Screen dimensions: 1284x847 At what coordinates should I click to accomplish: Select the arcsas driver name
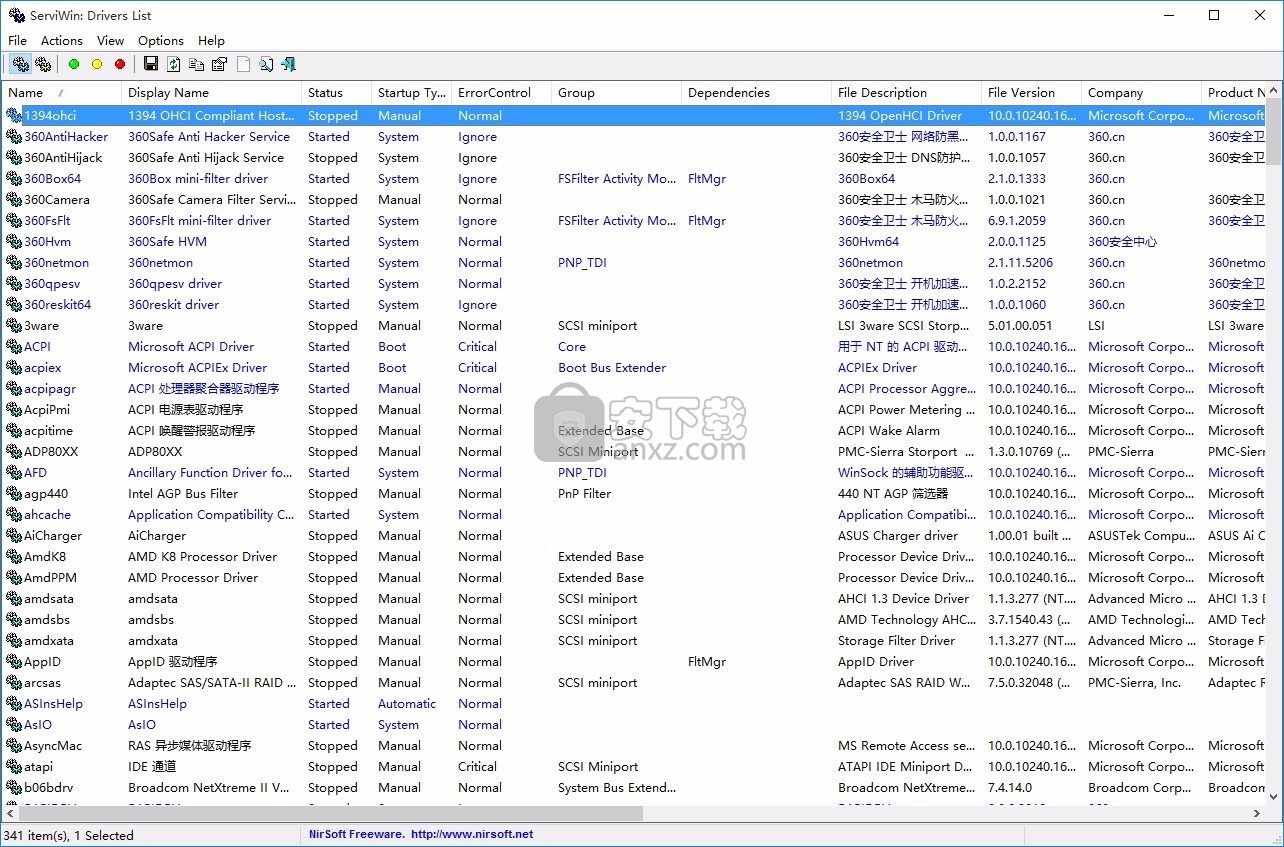43,683
